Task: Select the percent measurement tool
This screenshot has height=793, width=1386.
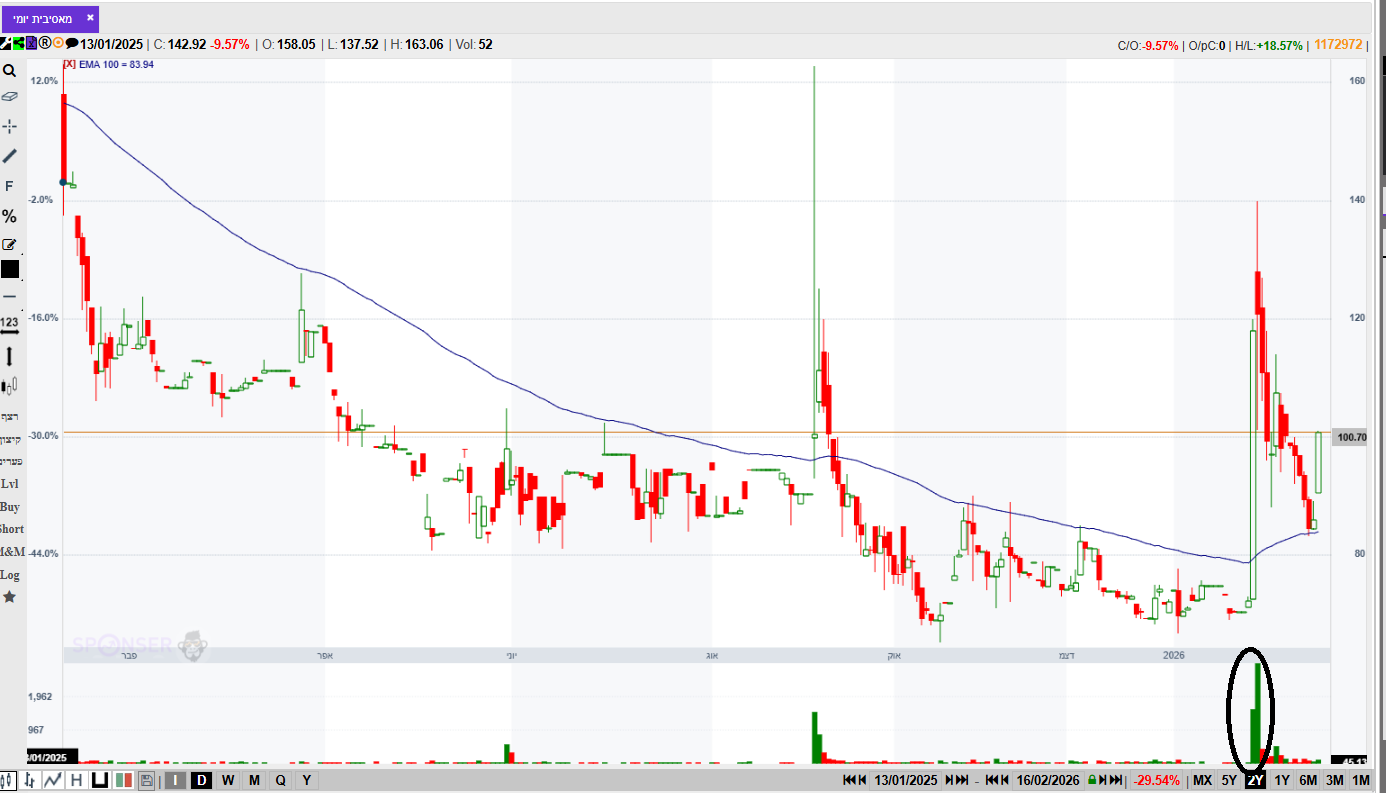Action: 9,216
